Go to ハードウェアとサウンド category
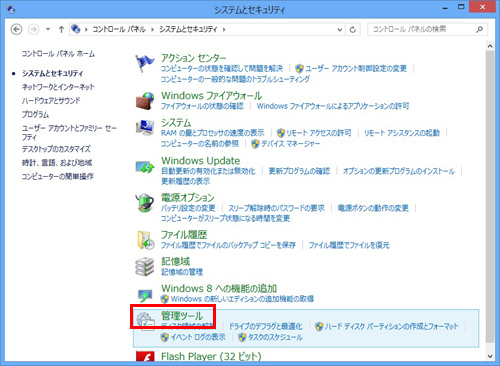 (x=51, y=101)
